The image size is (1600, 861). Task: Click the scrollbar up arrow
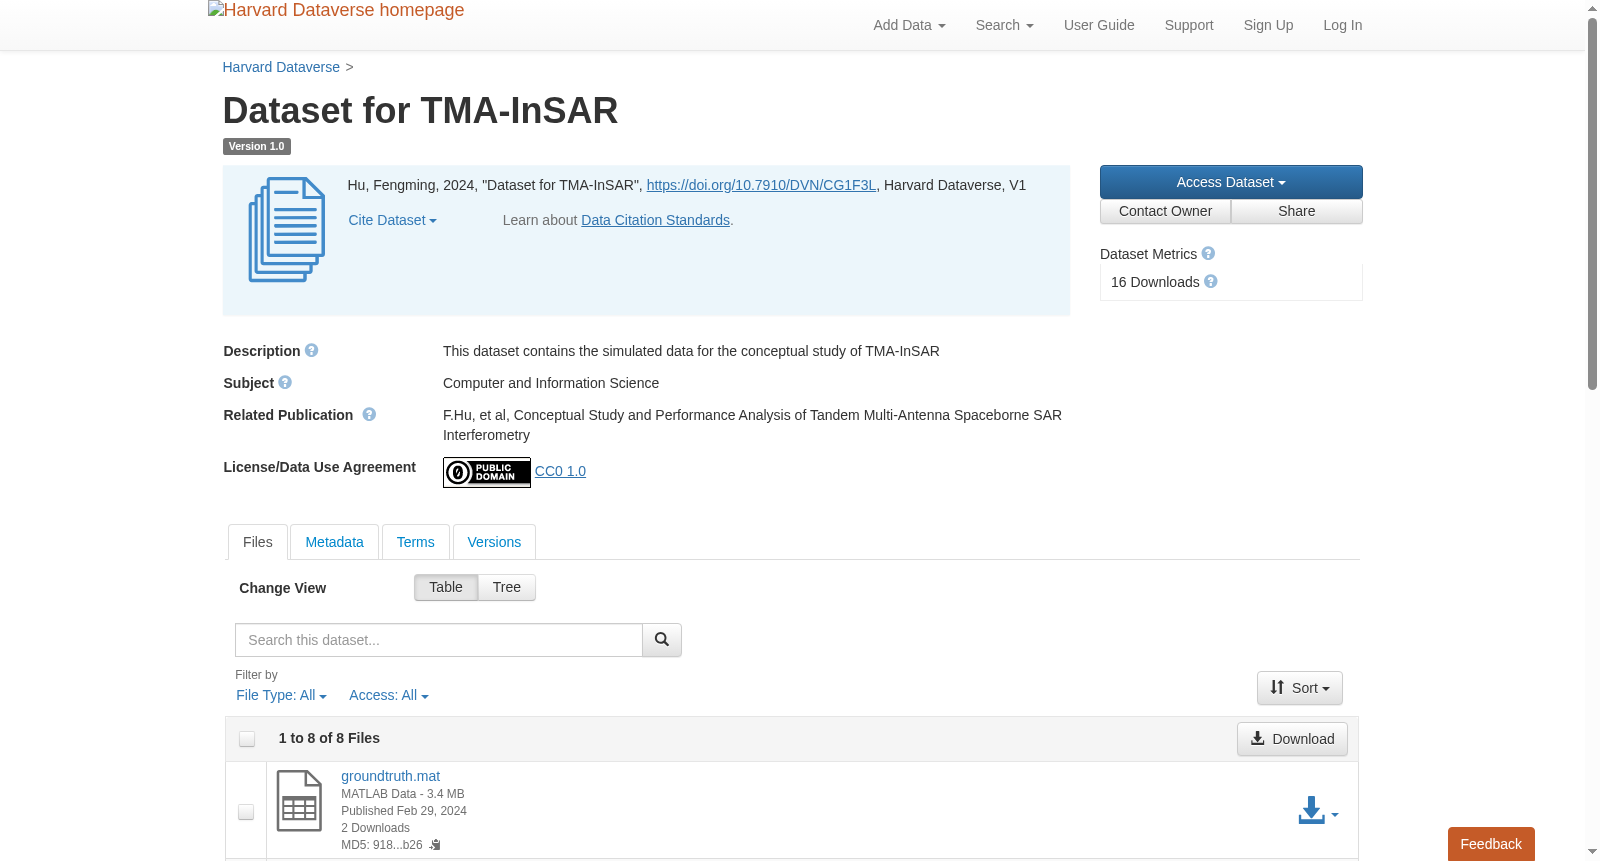(x=1592, y=8)
